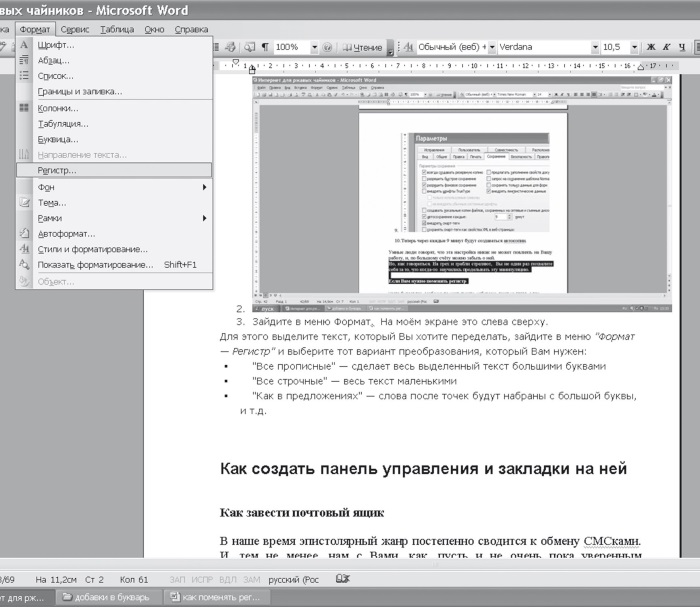Image resolution: width=700 pixels, height=607 pixels.
Task: Click the Стили и форматирование icon in menu
Action: pyautogui.click(x=24, y=249)
